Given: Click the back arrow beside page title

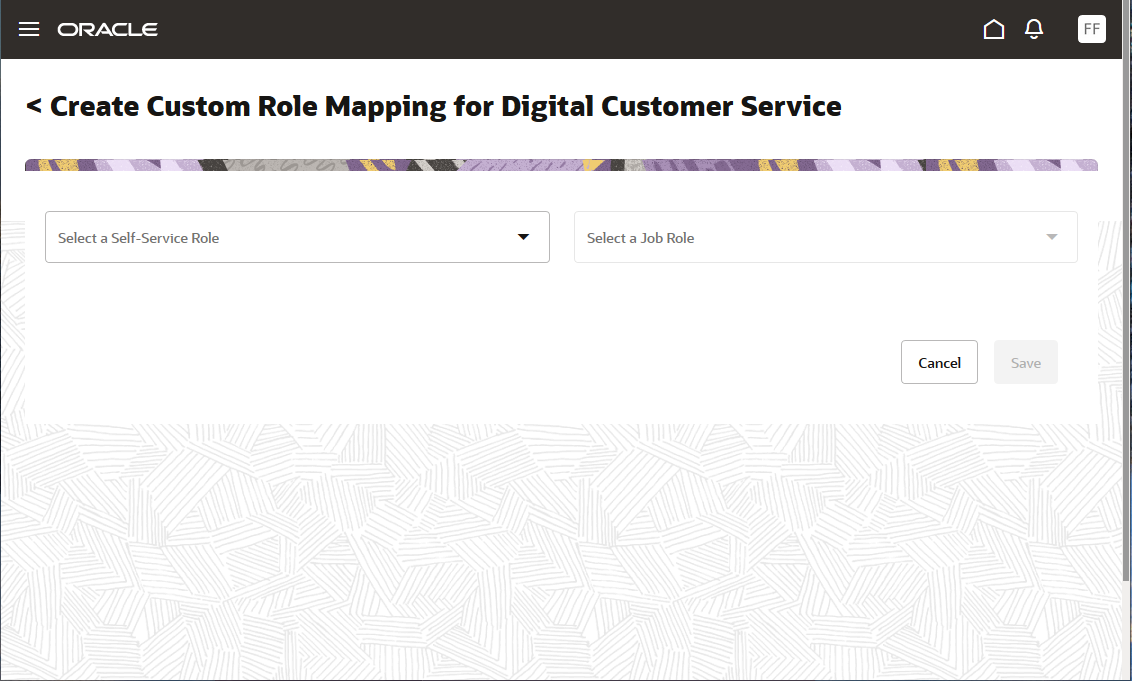Looking at the screenshot, I should [x=34, y=106].
